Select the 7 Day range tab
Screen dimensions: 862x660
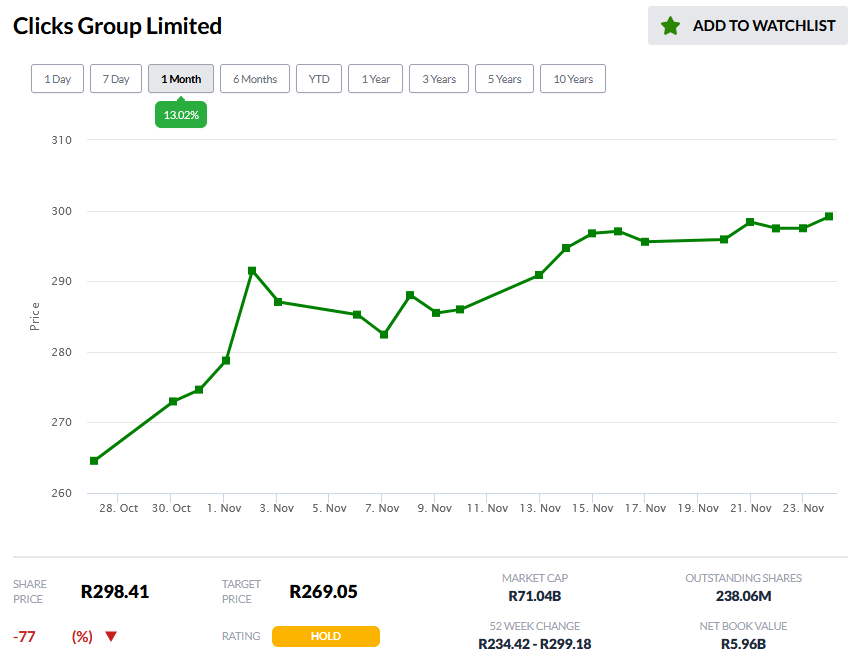[116, 79]
